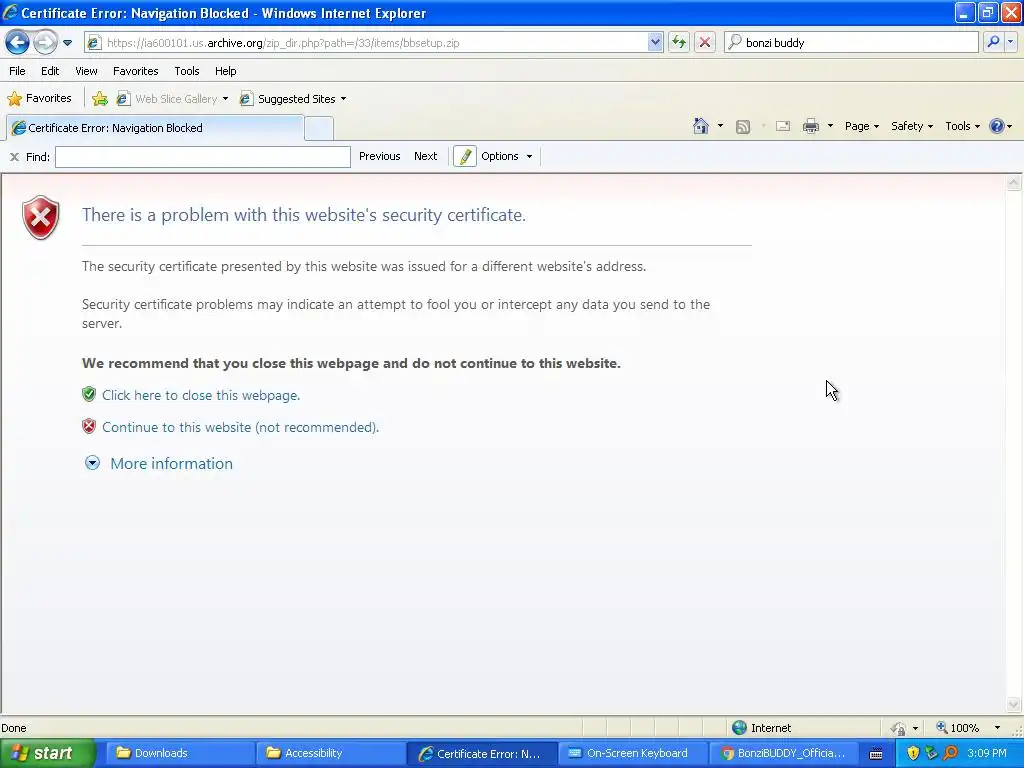
Task: Open the Safety command menu
Action: 912,126
